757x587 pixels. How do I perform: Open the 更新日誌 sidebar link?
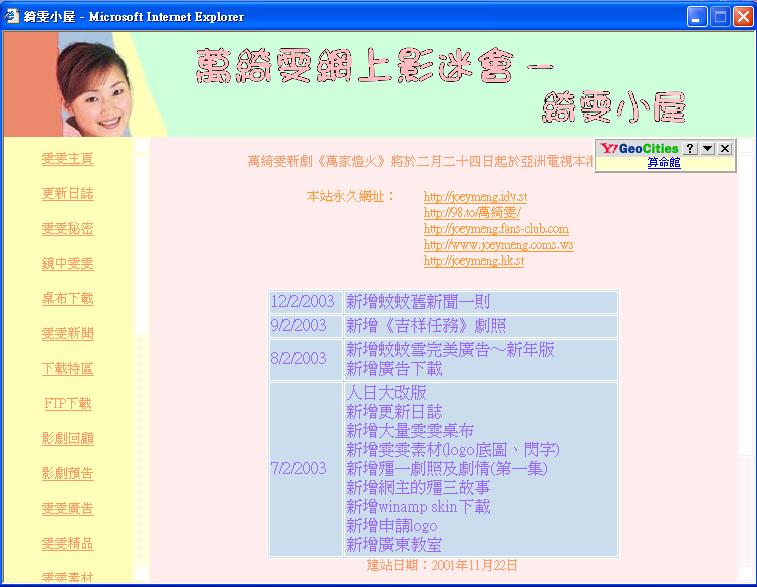pyautogui.click(x=68, y=194)
